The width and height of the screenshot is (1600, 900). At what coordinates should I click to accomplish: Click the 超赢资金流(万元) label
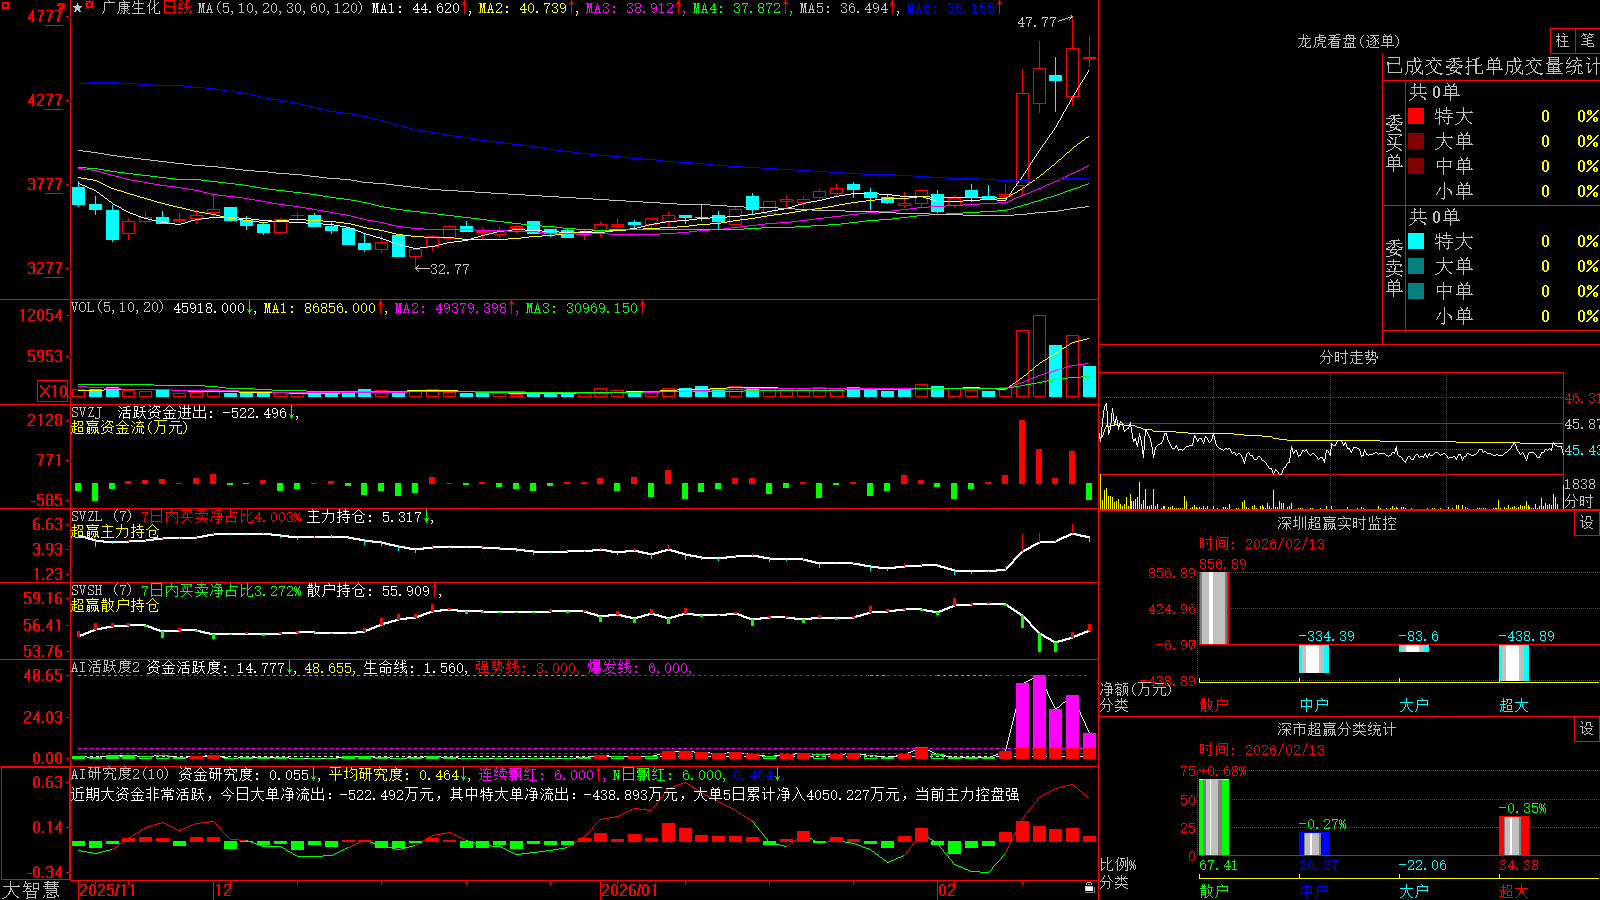pyautogui.click(x=129, y=427)
